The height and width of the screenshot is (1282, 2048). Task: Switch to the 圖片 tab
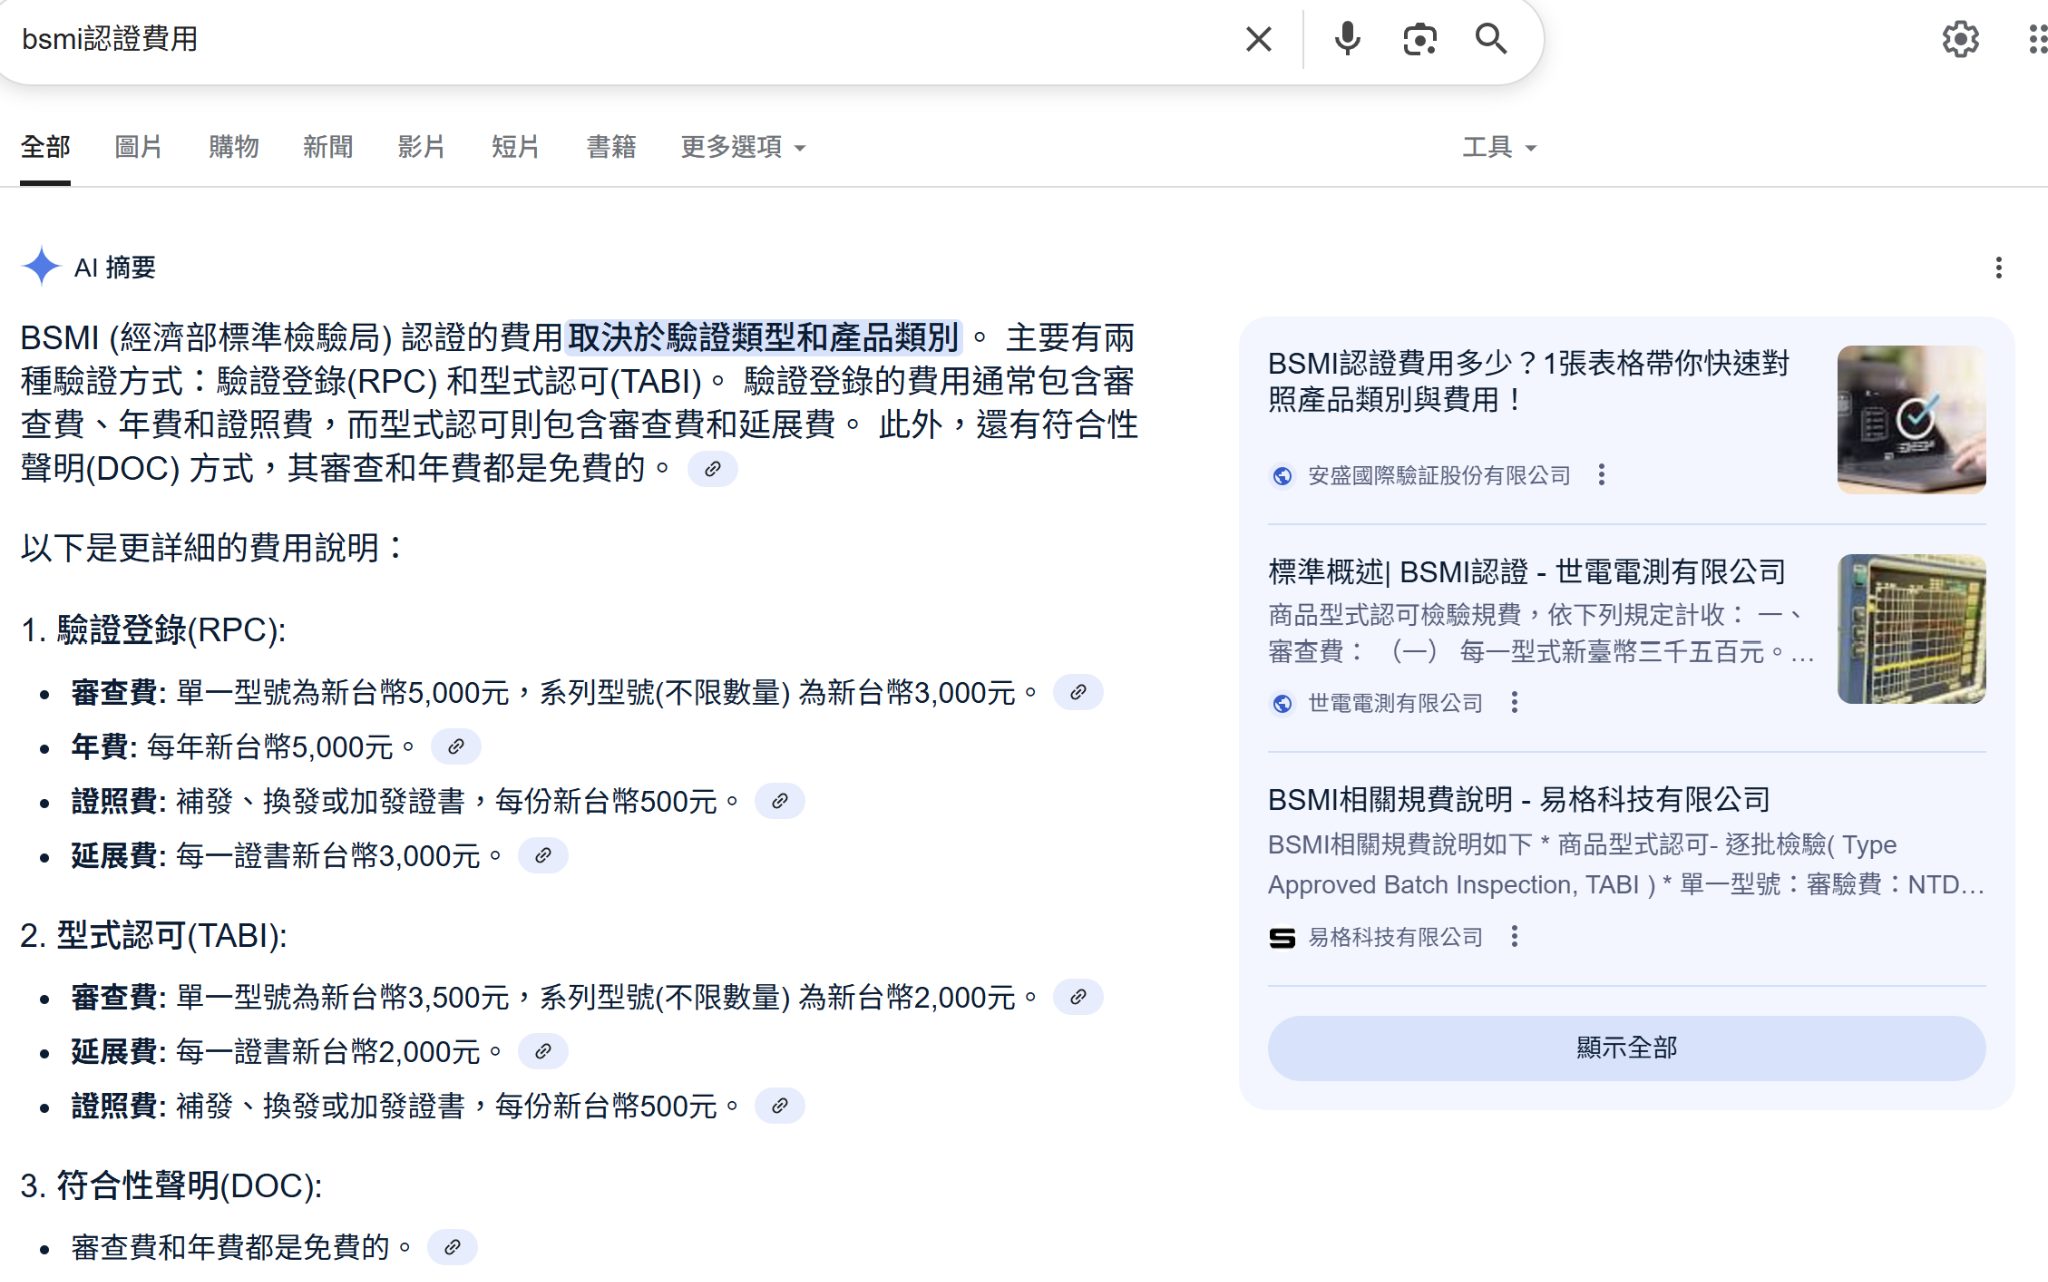[x=138, y=147]
